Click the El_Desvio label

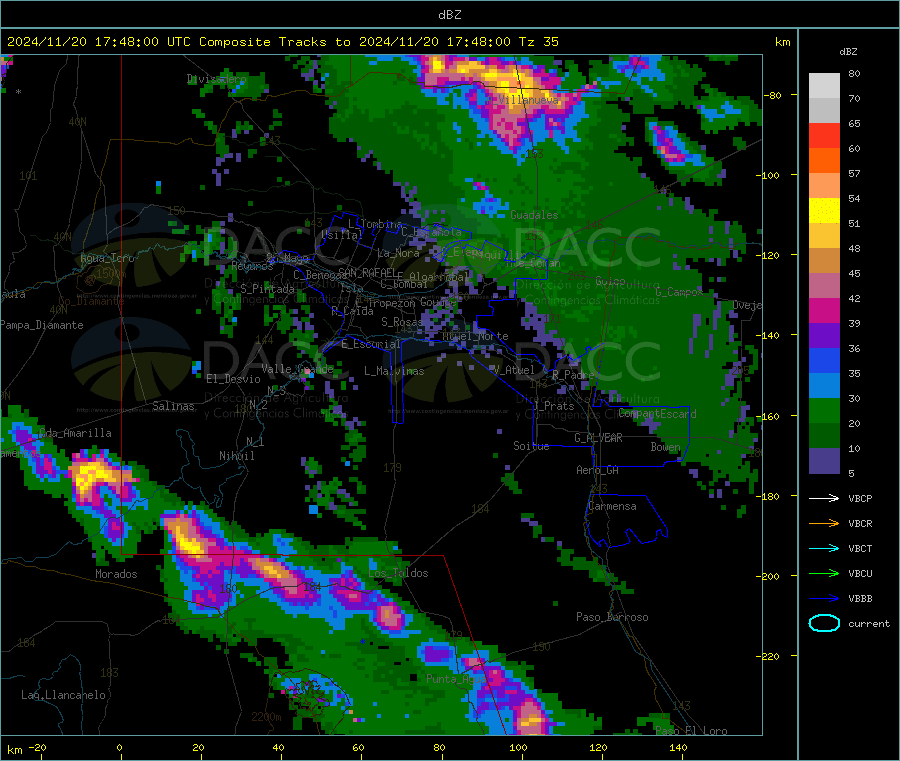point(233,379)
